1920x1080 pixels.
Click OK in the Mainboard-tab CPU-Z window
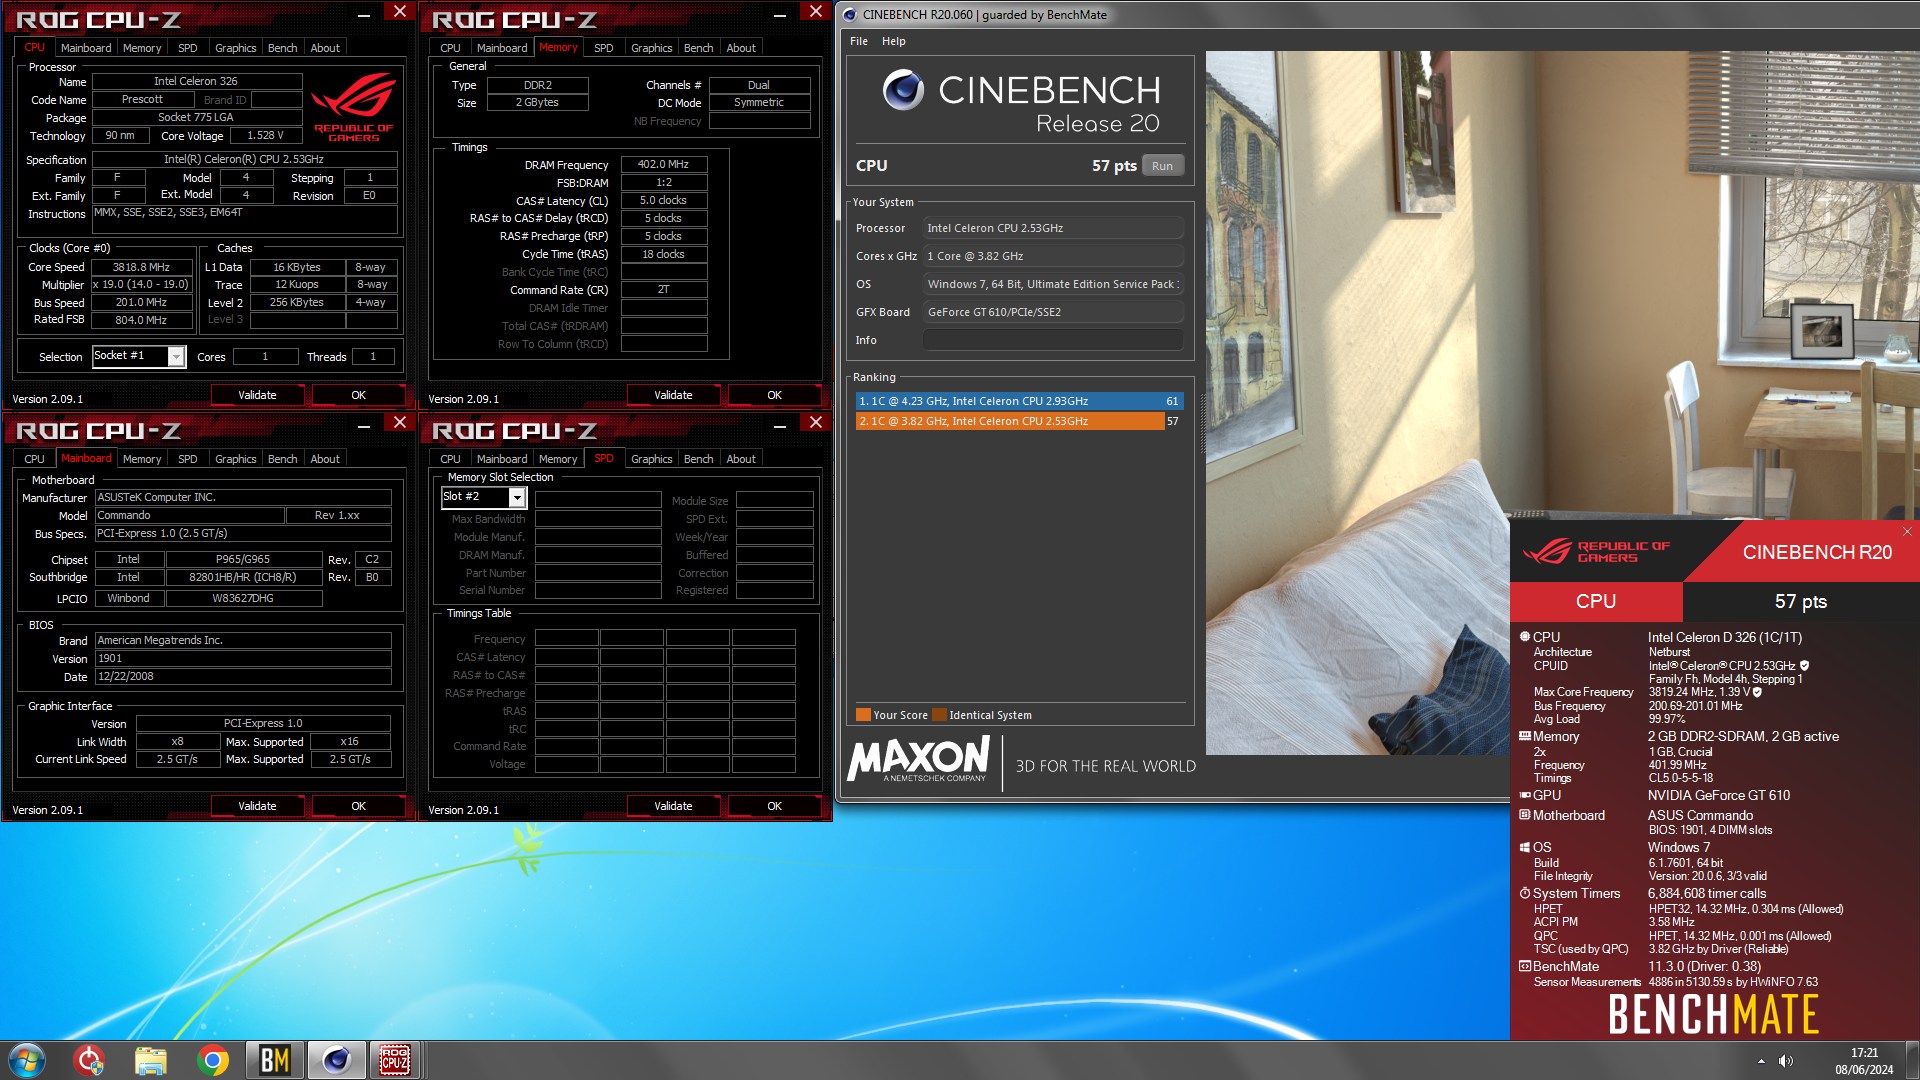tap(358, 806)
